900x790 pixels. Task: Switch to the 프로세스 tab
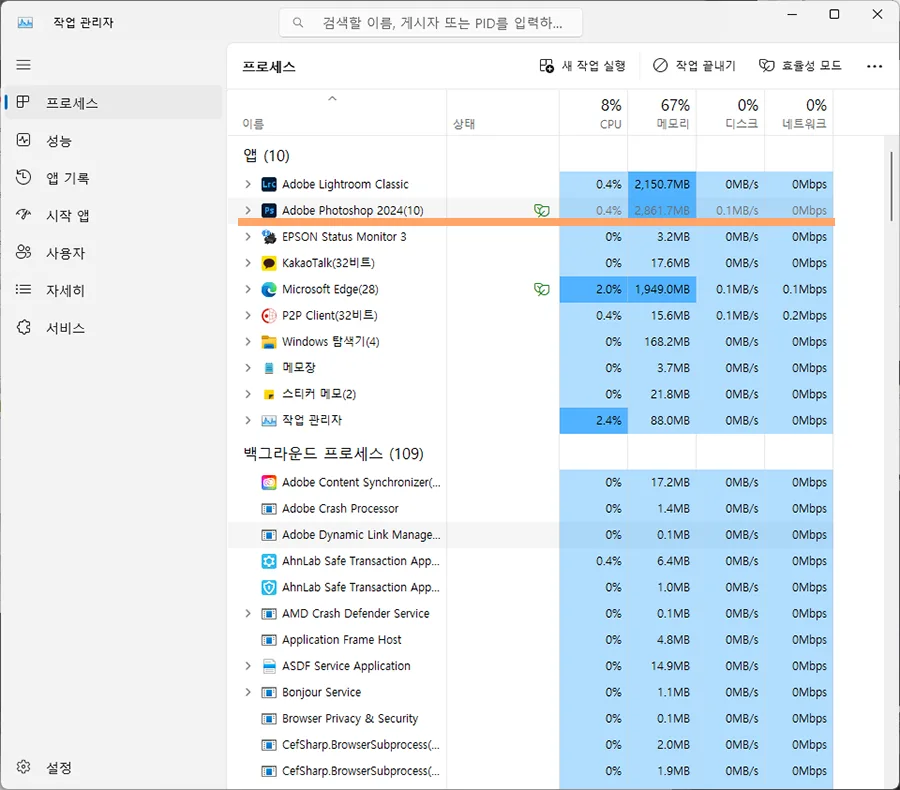(60, 102)
